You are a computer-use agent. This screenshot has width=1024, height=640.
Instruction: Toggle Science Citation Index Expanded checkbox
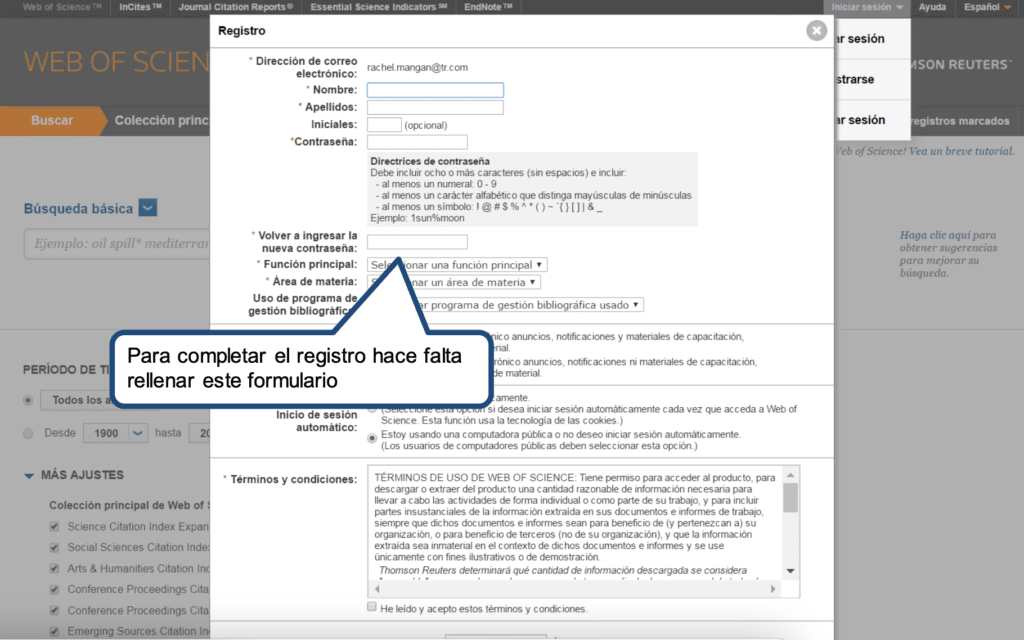pyautogui.click(x=54, y=526)
